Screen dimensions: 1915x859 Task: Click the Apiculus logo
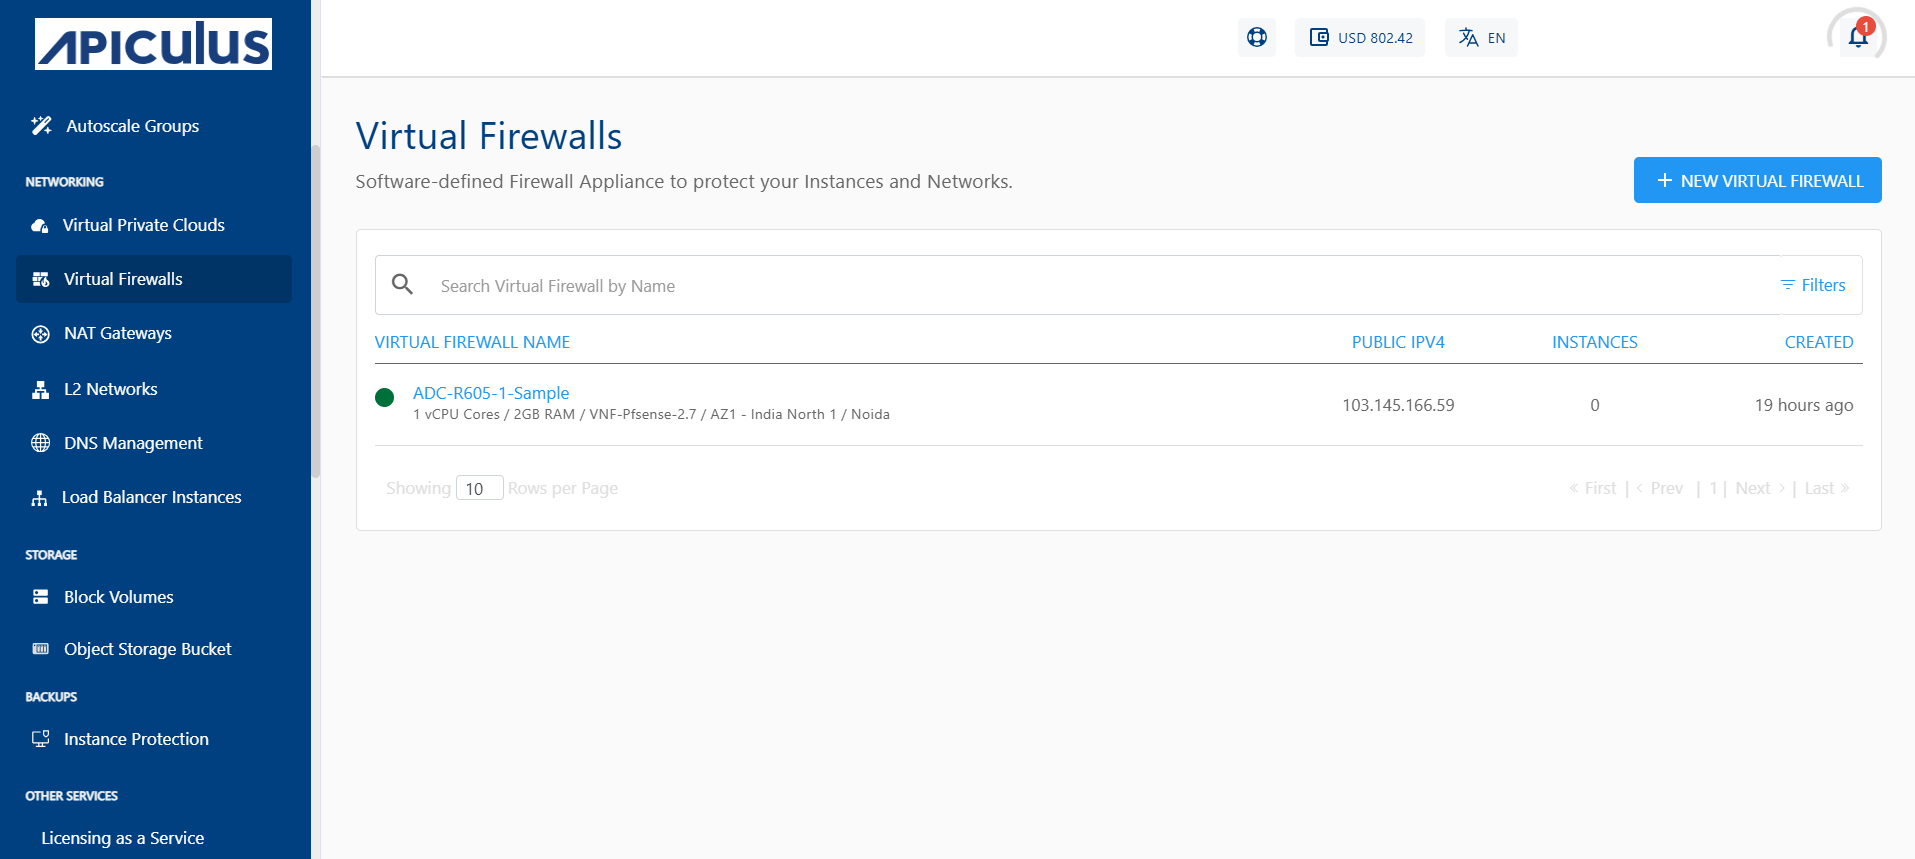[x=153, y=44]
